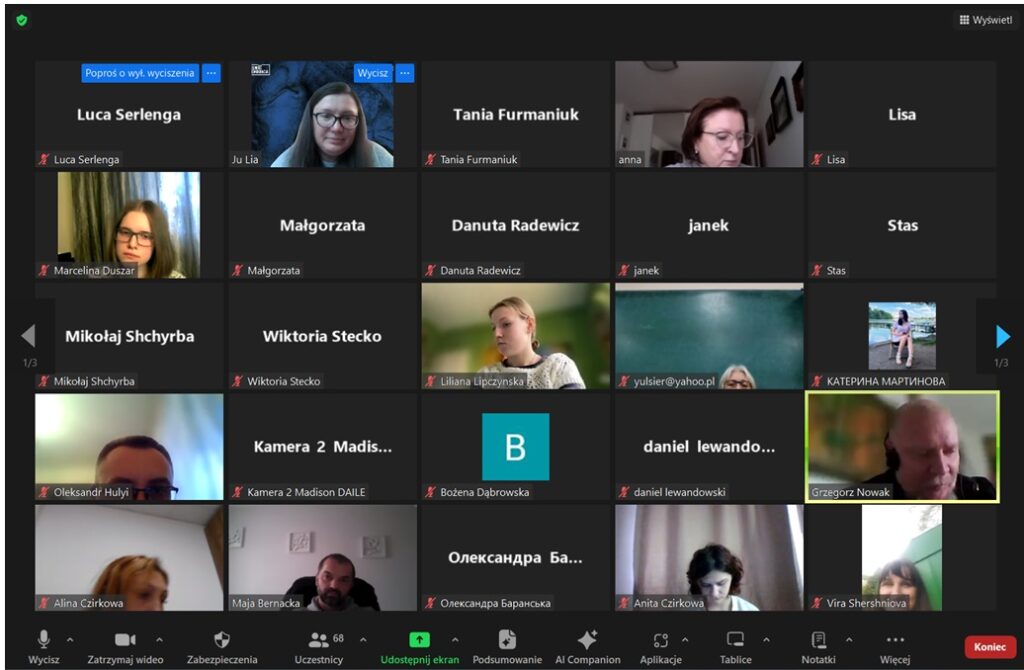Click the Zatrzymaj wideo camera icon
The image size is (1024, 670).
125,640
